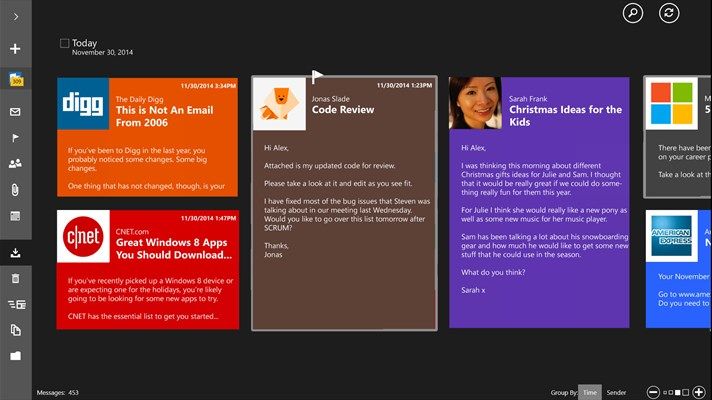Click the '11/30/2014 1:47PM' timestamp

pos(208,218)
